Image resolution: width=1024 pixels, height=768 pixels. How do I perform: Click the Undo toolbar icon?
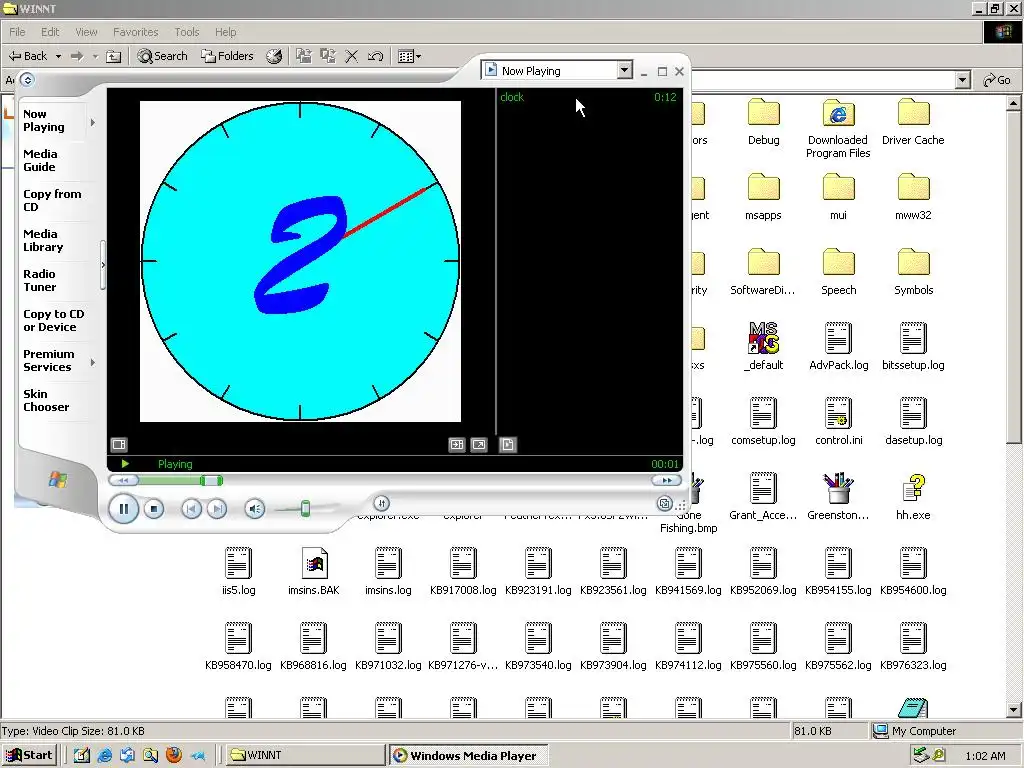[x=375, y=56]
